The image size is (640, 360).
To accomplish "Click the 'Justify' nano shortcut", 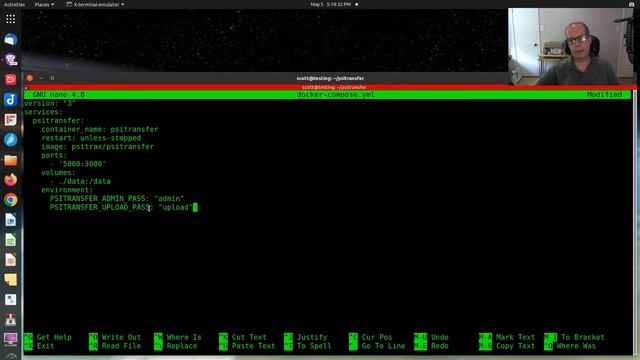I will coord(312,337).
